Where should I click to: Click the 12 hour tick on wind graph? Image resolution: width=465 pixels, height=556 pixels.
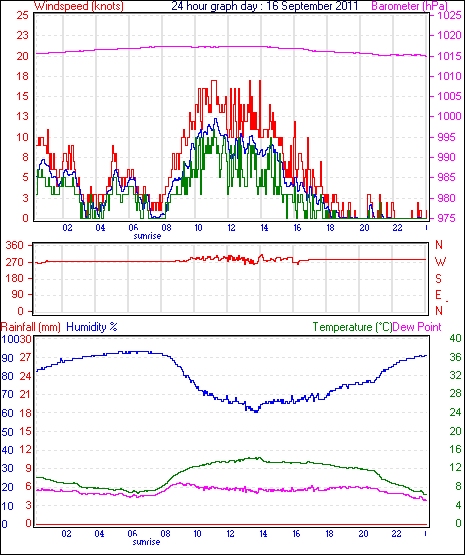pyautogui.click(x=231, y=228)
